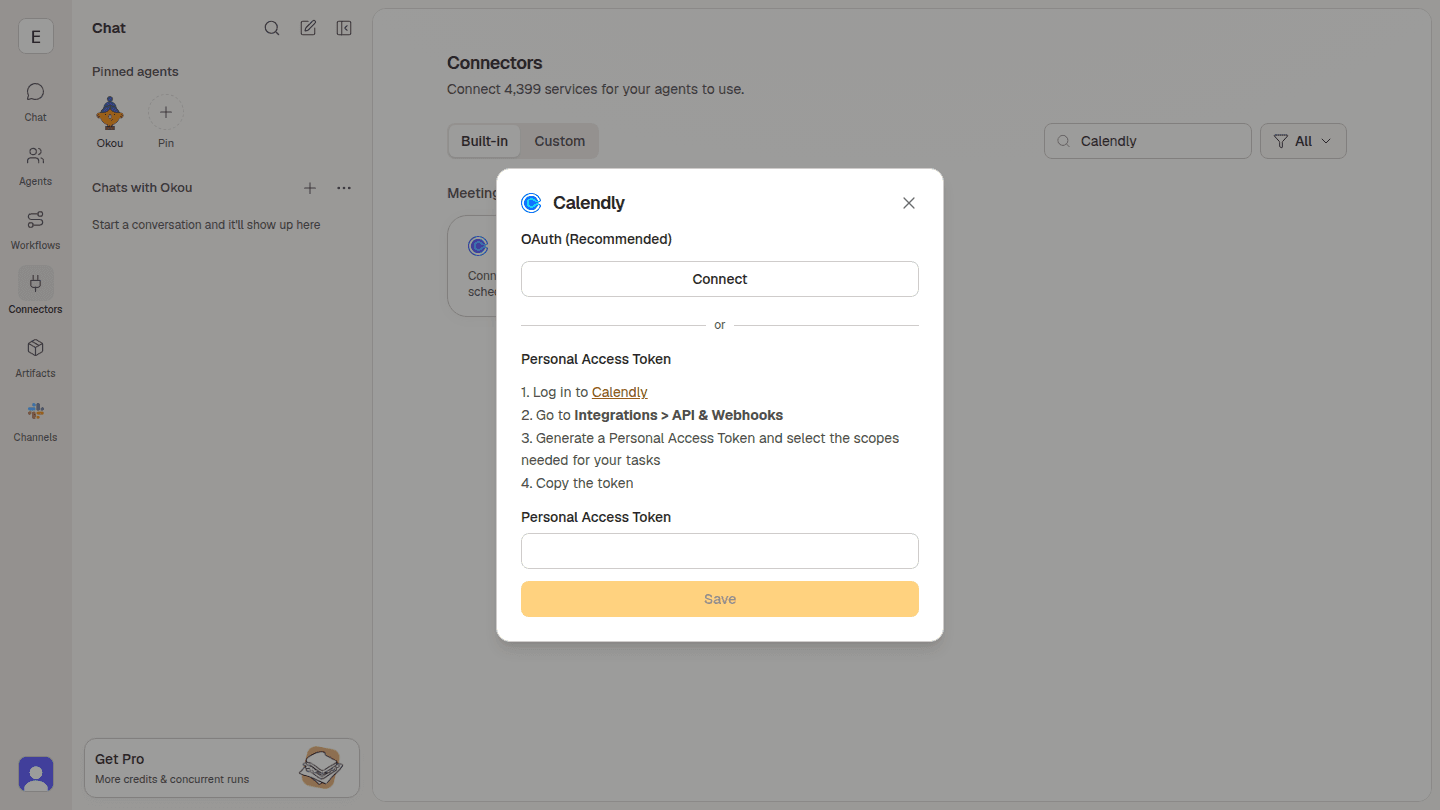Click the 'Pinned agents' label
This screenshot has height=810, width=1440.
click(135, 72)
